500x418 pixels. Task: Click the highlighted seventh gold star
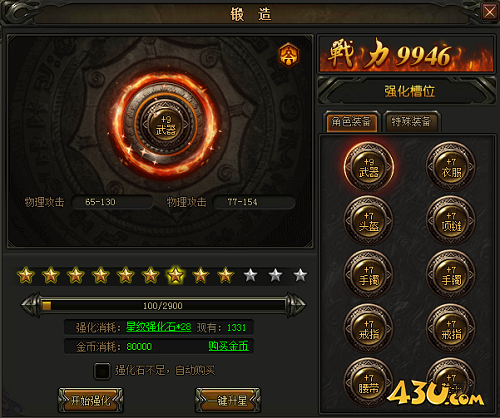tap(175, 275)
